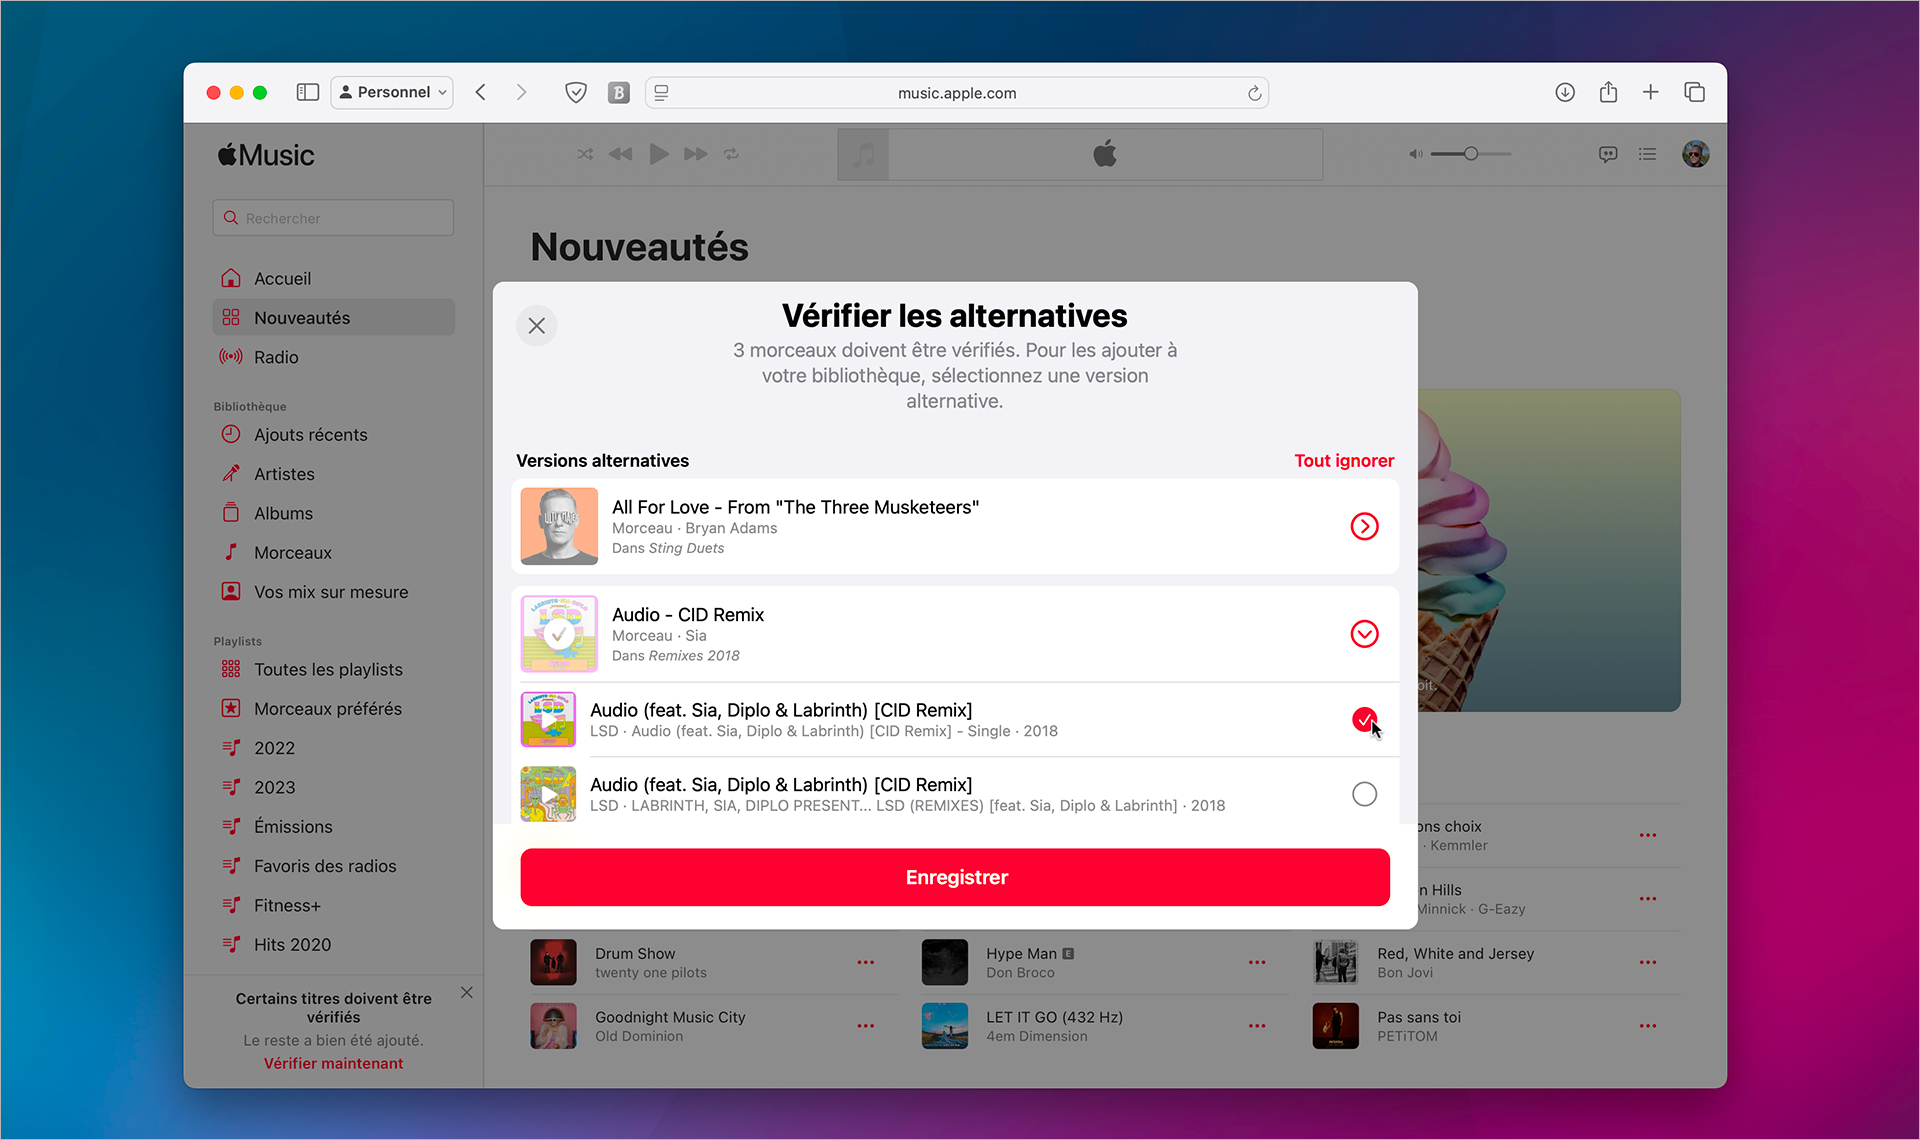Open more options for Goodnight Music City
The width and height of the screenshot is (1920, 1140).
[866, 1026]
